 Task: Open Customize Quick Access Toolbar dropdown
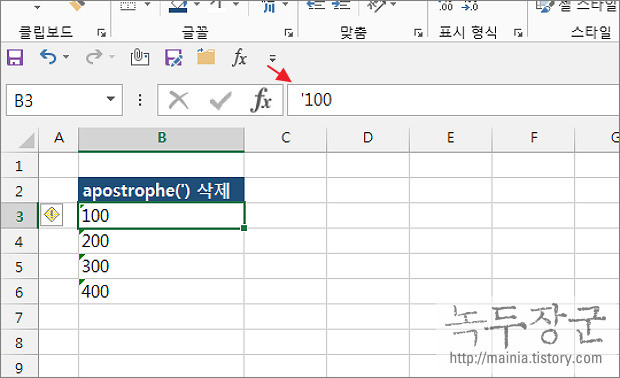(x=272, y=59)
